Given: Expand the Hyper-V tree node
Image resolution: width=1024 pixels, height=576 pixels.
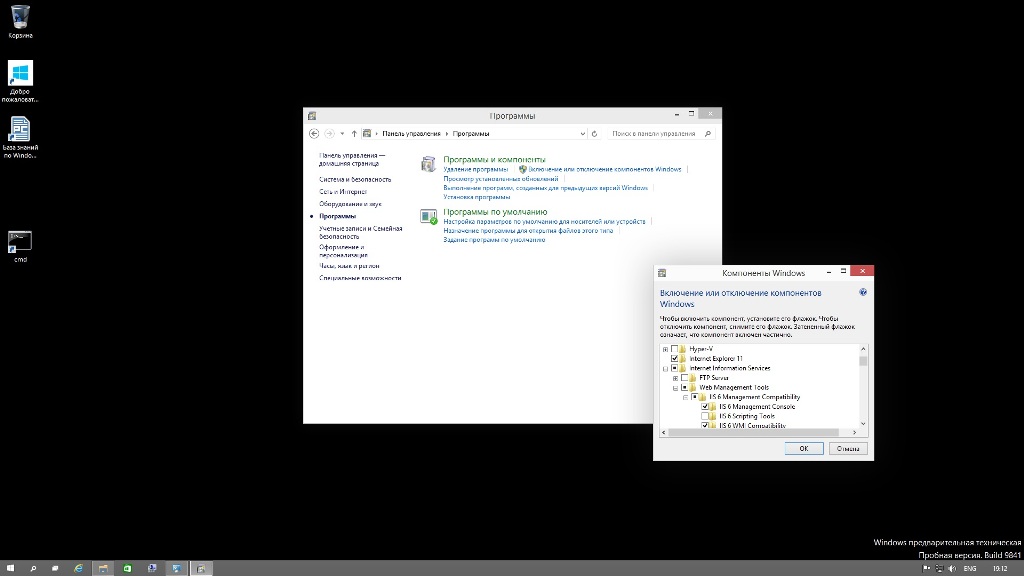Looking at the screenshot, I should tap(664, 349).
